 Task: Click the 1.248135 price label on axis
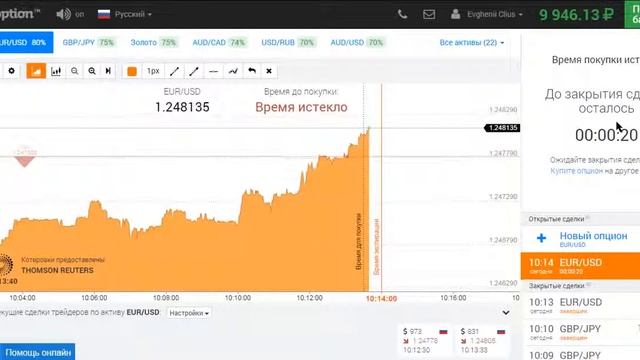tap(502, 128)
